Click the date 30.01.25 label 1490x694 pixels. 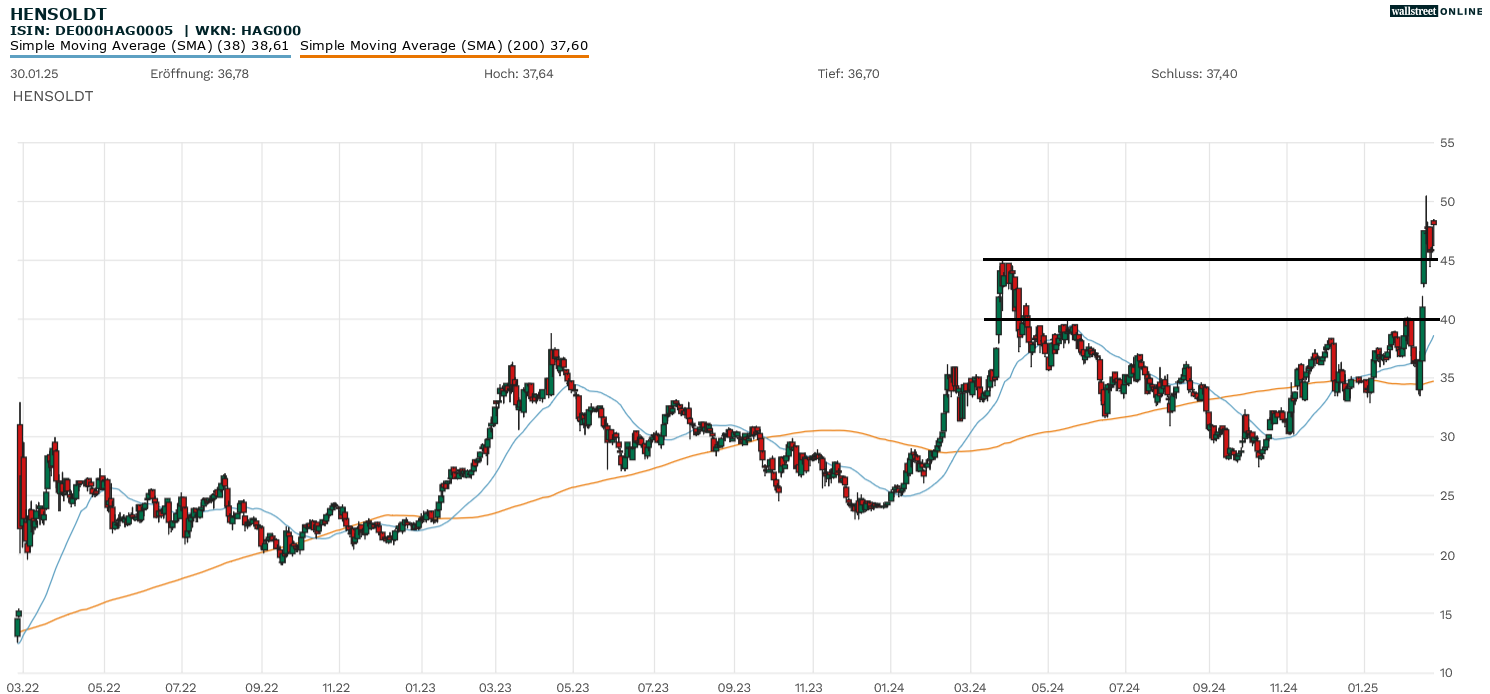pos(34,74)
